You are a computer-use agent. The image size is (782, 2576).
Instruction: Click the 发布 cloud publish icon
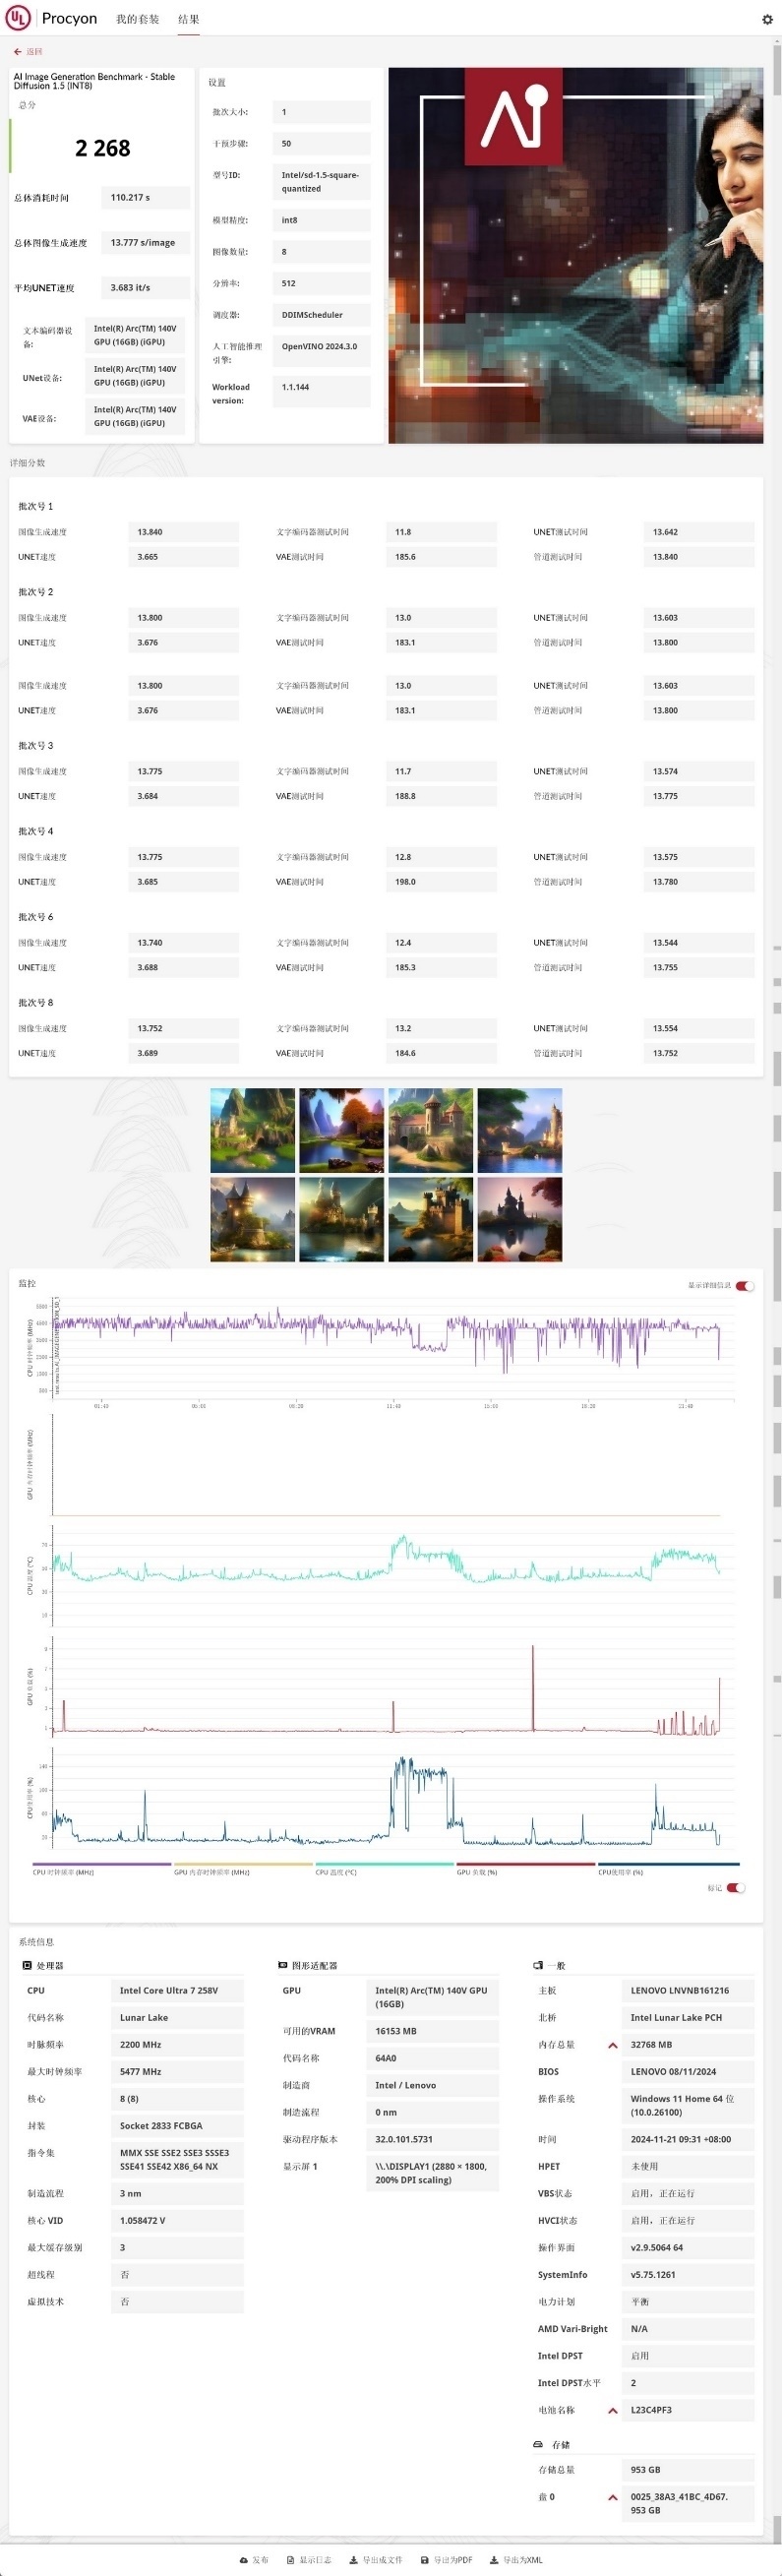[244, 2560]
